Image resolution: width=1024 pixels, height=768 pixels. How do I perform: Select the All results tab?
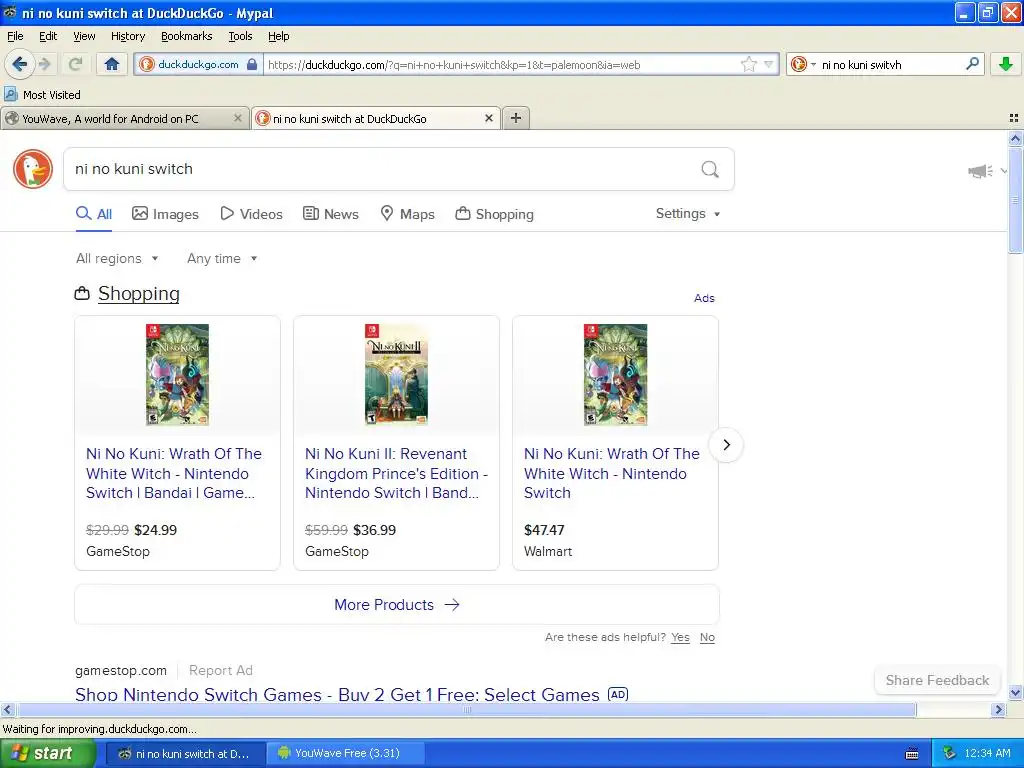[94, 214]
